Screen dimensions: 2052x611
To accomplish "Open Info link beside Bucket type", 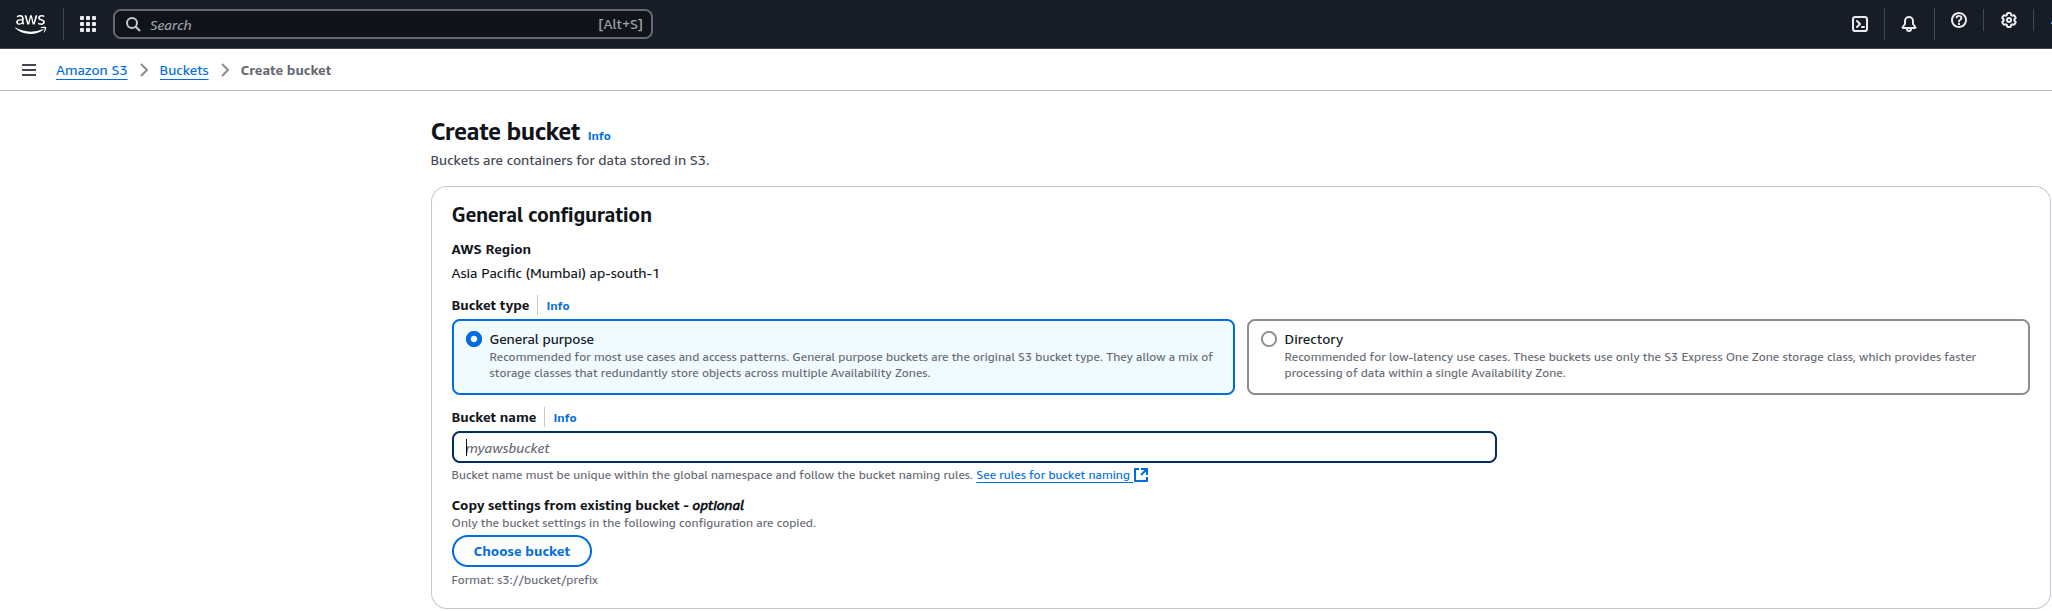I will tap(558, 306).
